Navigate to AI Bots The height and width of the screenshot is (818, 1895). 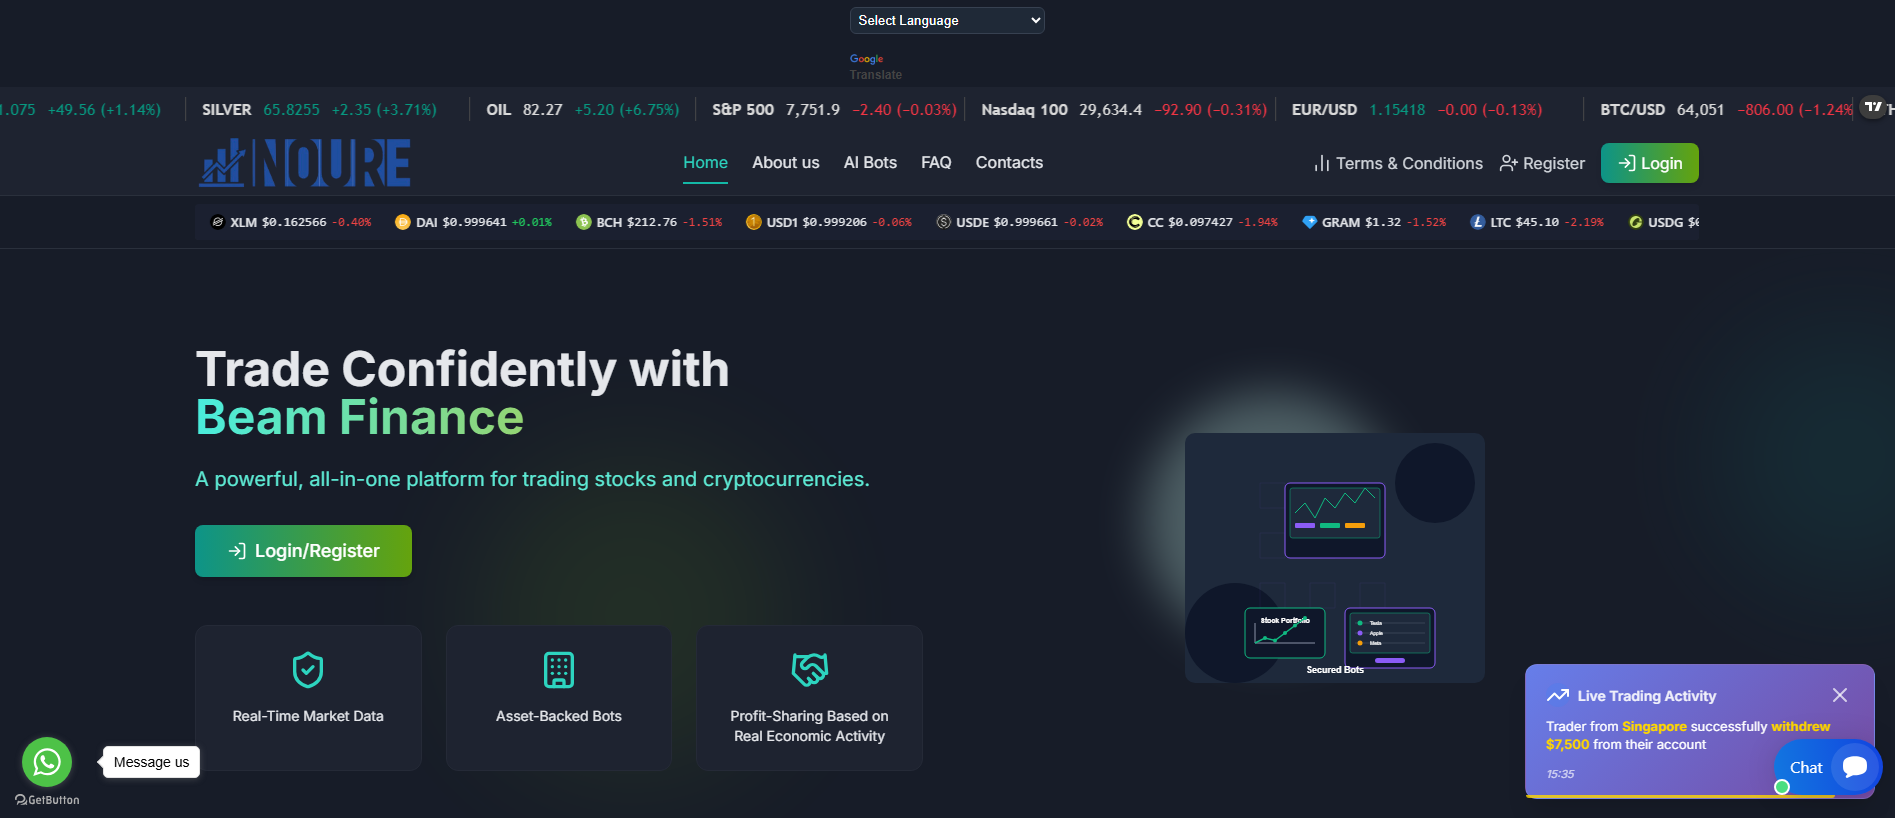tap(870, 163)
